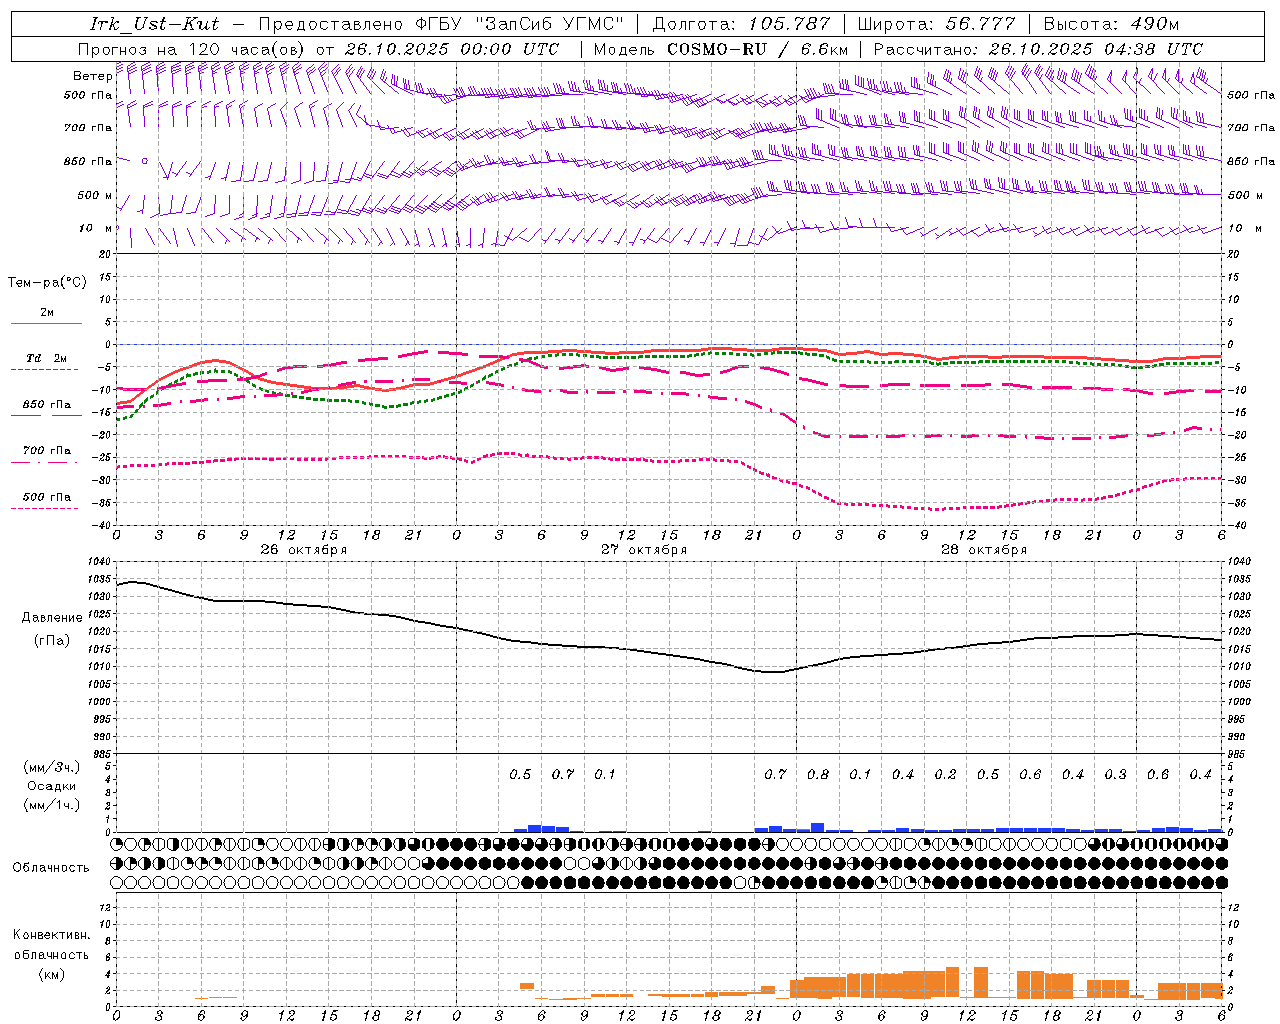Click the precipitation amount 0.8
The width and height of the screenshot is (1280, 1024).
coord(818,774)
